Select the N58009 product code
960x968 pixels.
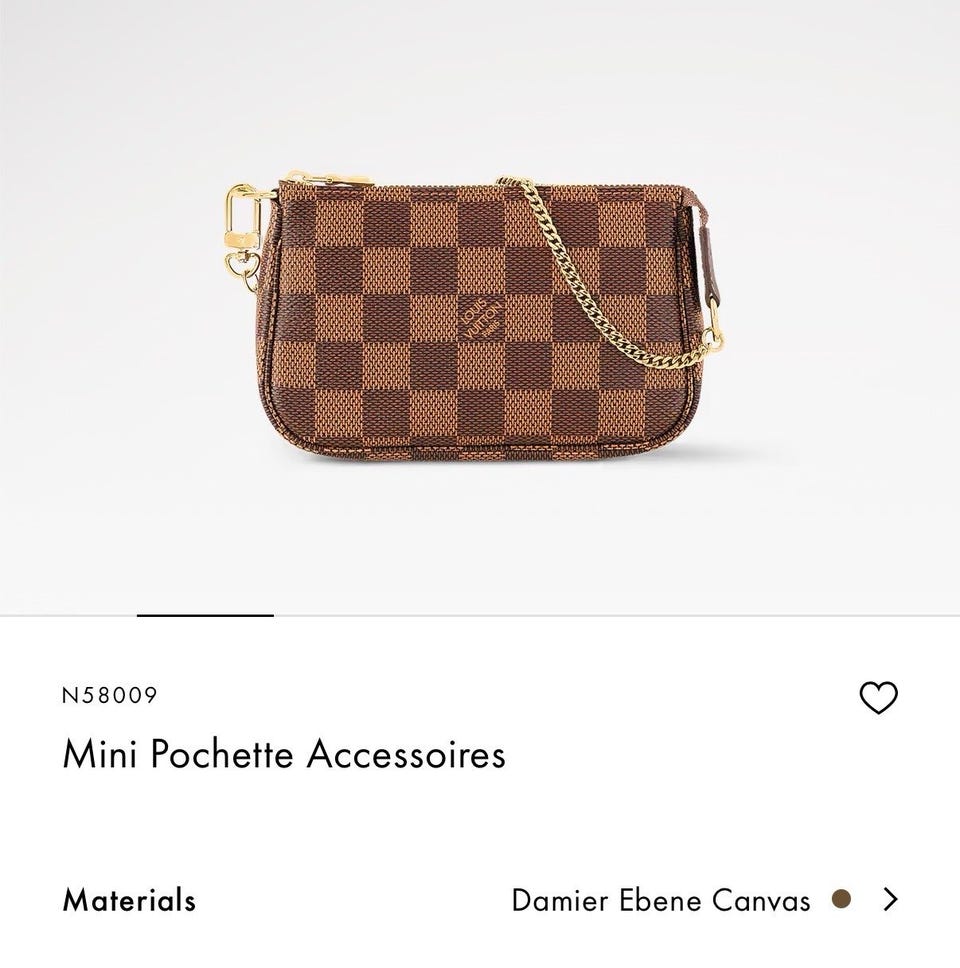[110, 696]
